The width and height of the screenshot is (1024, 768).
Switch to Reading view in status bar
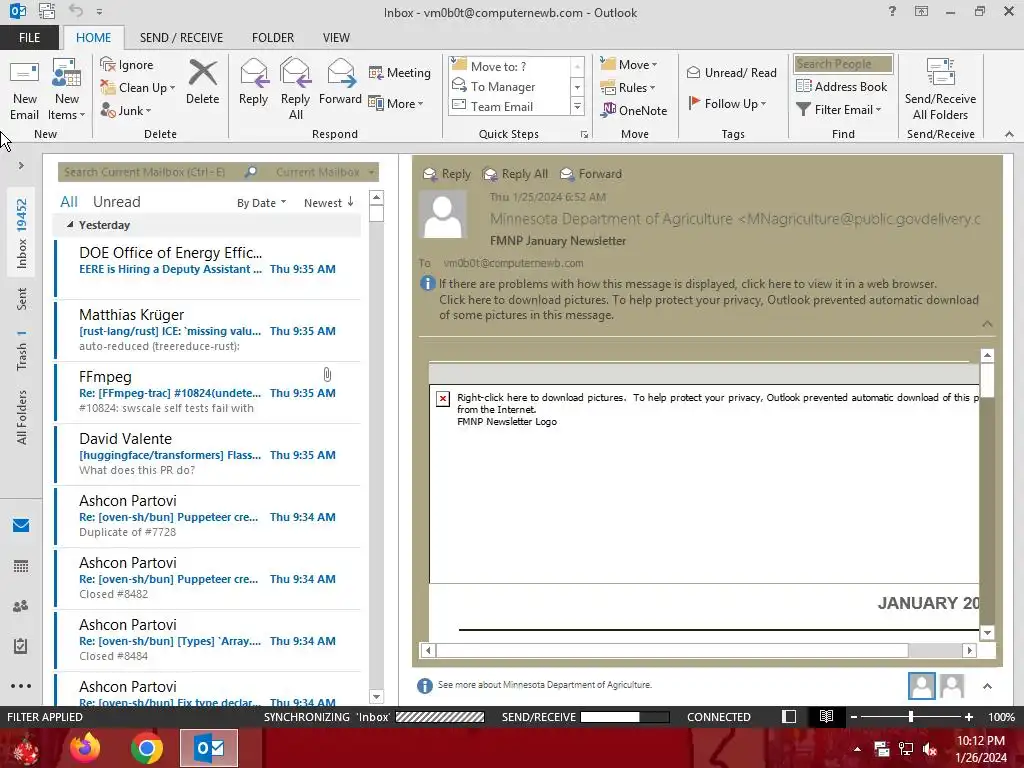826,717
